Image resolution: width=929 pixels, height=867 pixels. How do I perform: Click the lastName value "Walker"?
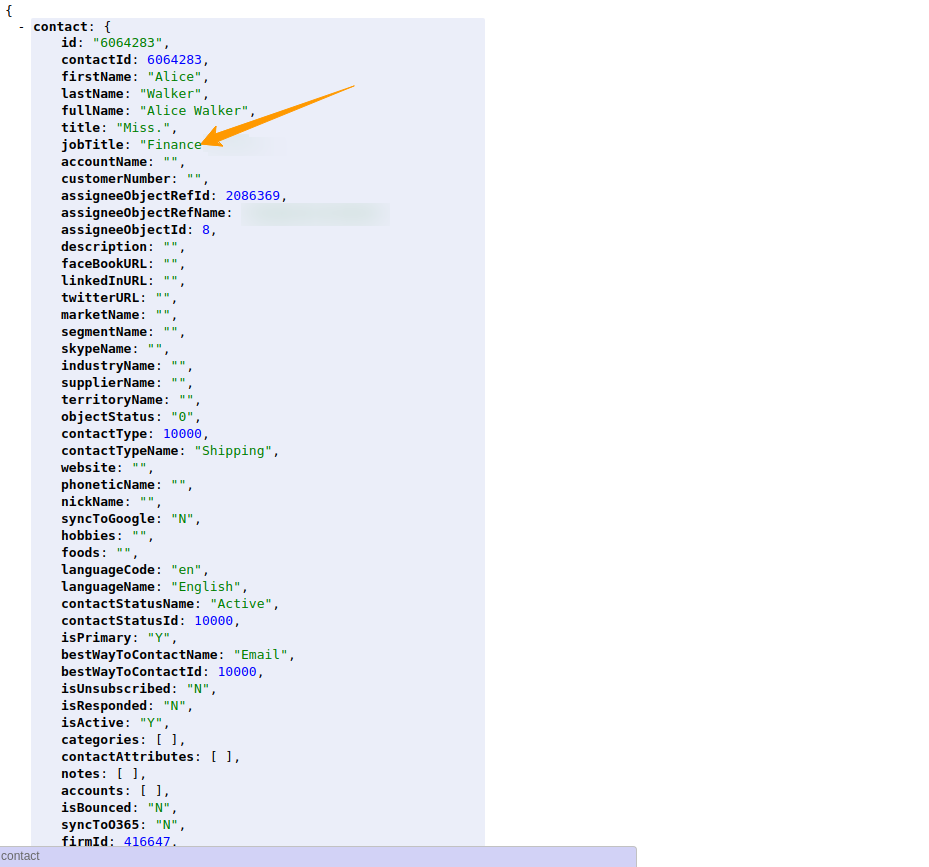tap(170, 94)
